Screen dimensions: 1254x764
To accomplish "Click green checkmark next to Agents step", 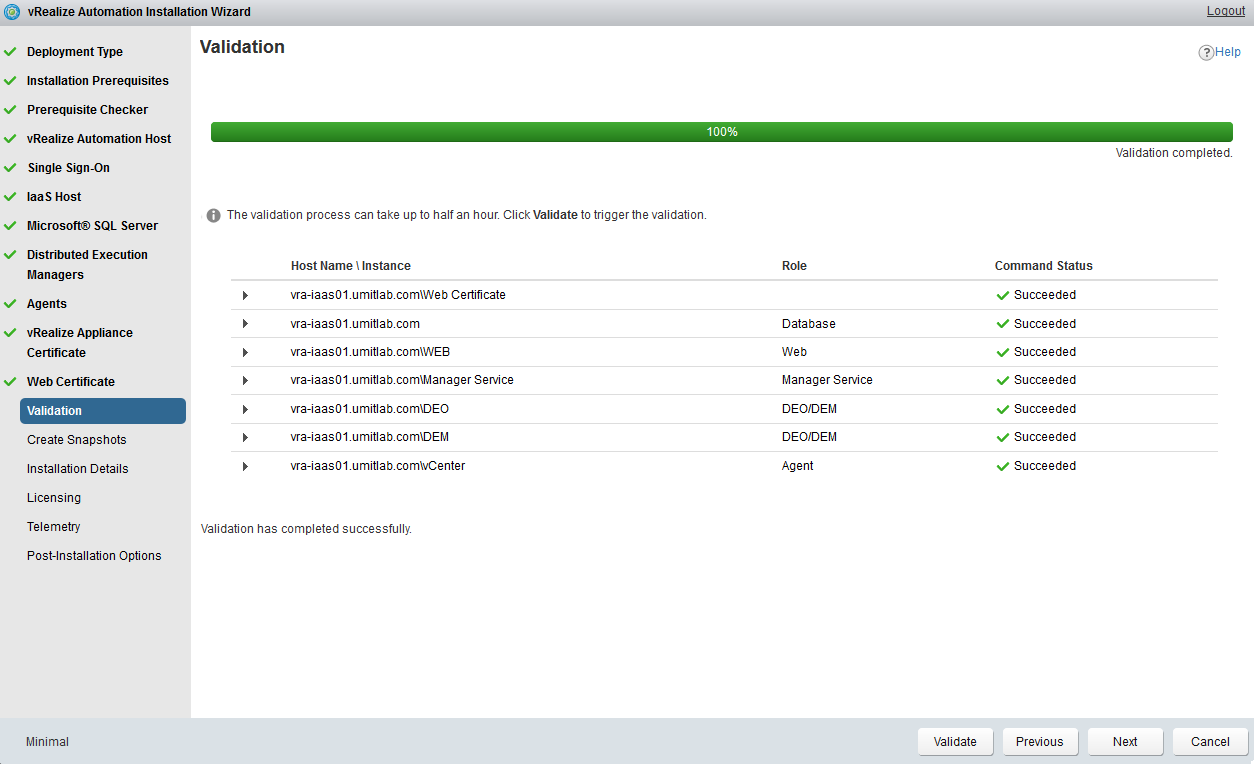I will coord(10,304).
